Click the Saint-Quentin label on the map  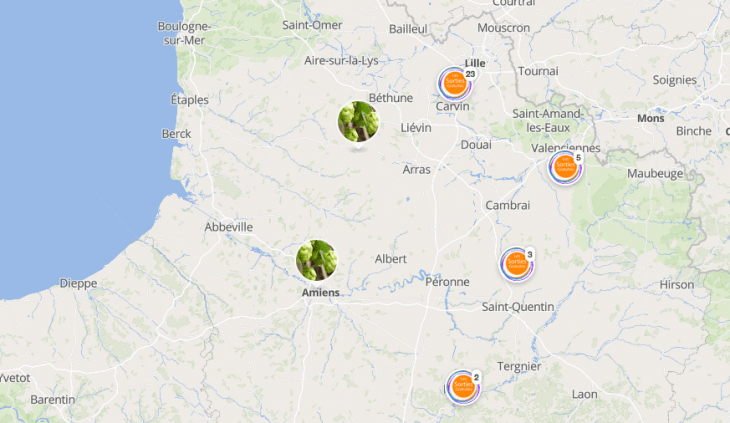coord(518,307)
